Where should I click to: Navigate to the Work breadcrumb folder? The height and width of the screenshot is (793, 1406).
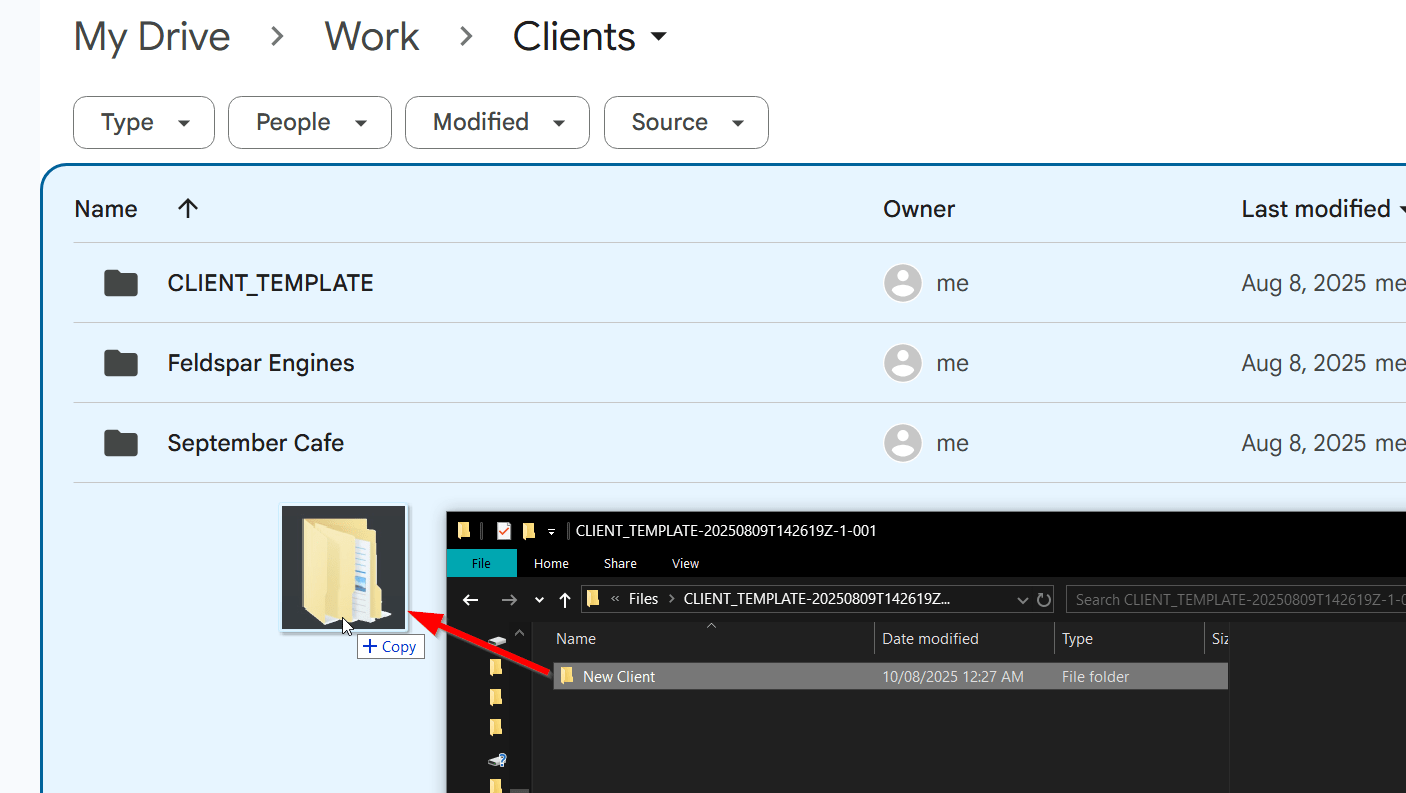[x=372, y=37]
